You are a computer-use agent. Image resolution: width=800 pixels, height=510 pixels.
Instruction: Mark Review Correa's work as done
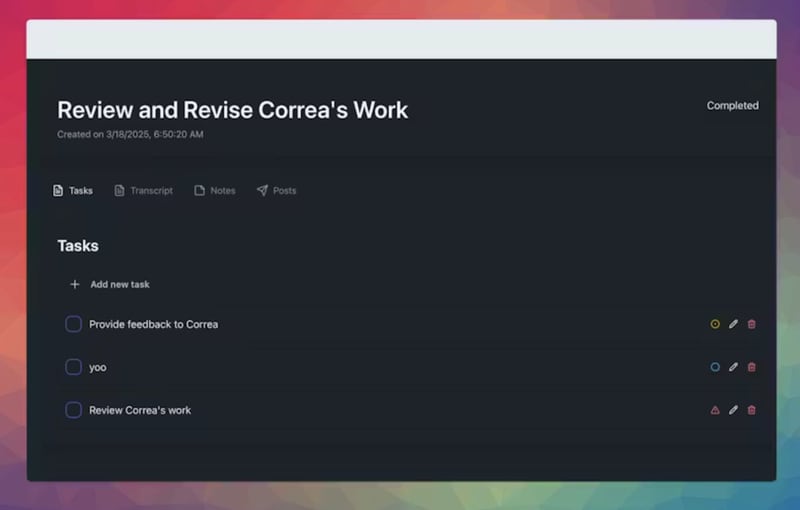click(73, 410)
